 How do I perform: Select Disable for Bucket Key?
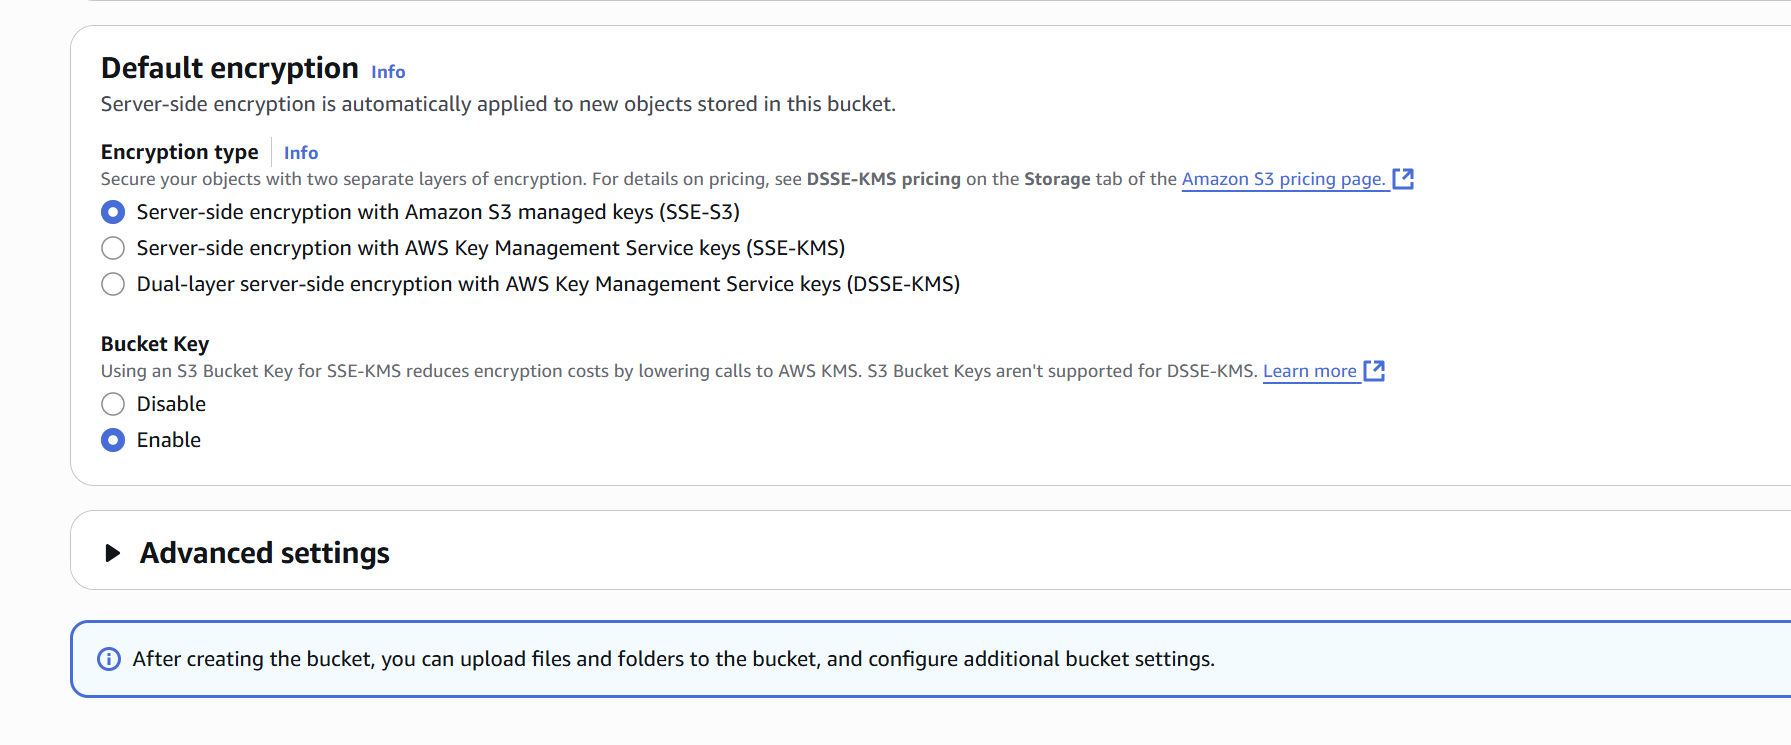[113, 404]
